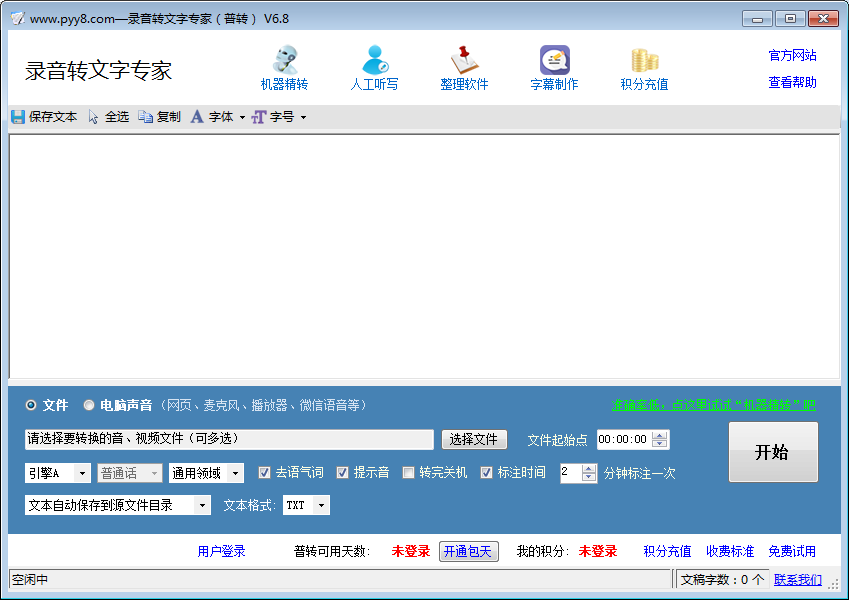The image size is (849, 600).
Task: Open the 机器精转 robot icon
Action: (x=285, y=60)
